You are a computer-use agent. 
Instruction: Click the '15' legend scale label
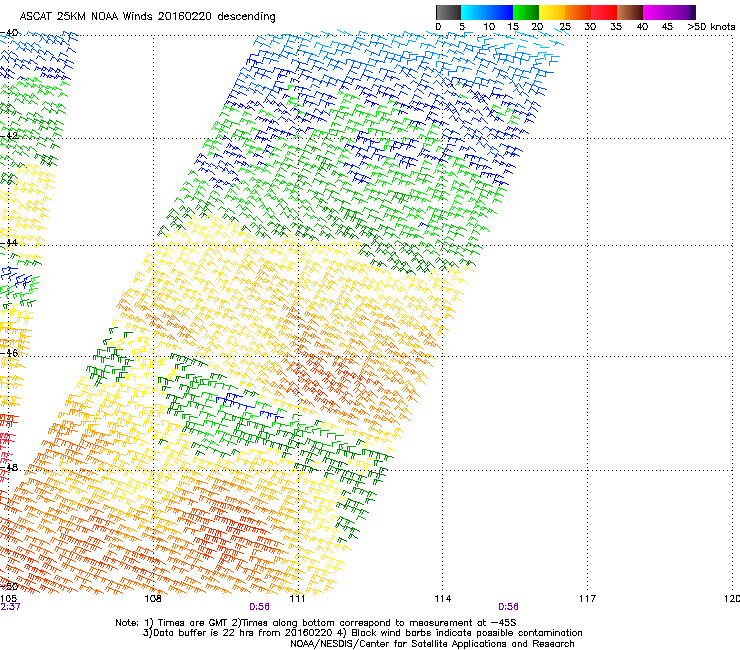[513, 26]
